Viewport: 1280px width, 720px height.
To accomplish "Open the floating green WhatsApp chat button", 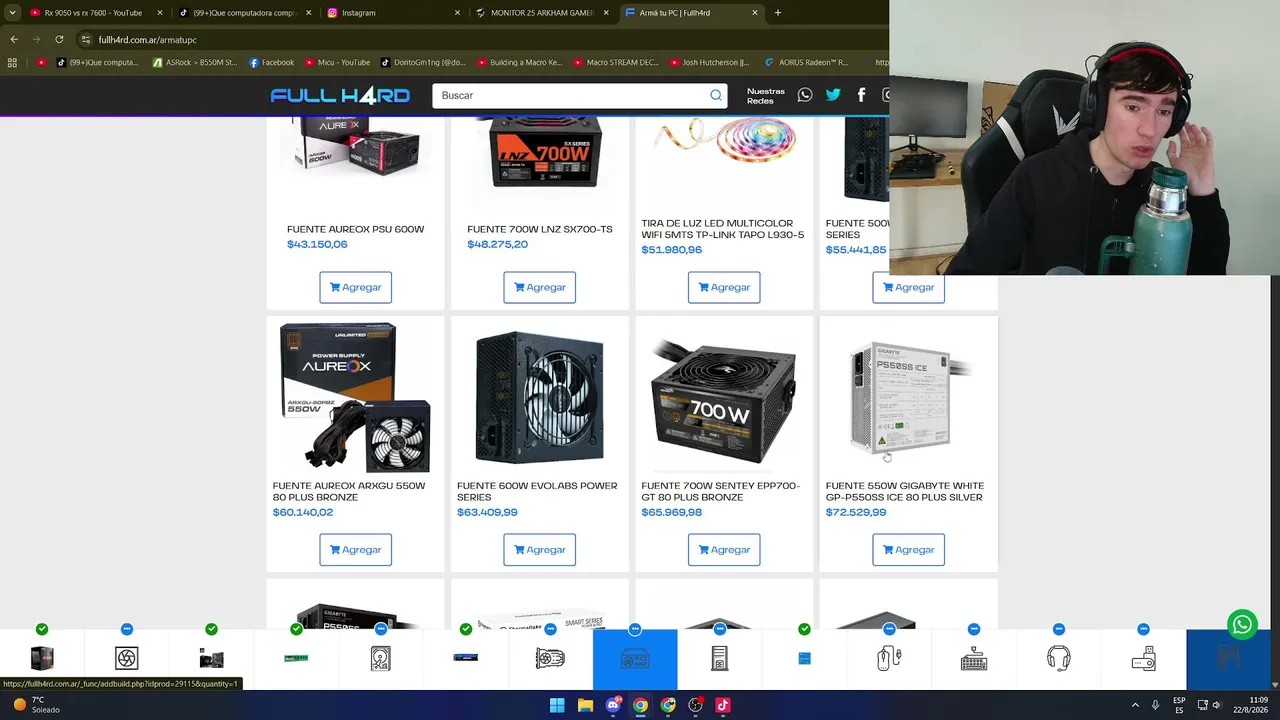I will pyautogui.click(x=1242, y=625).
